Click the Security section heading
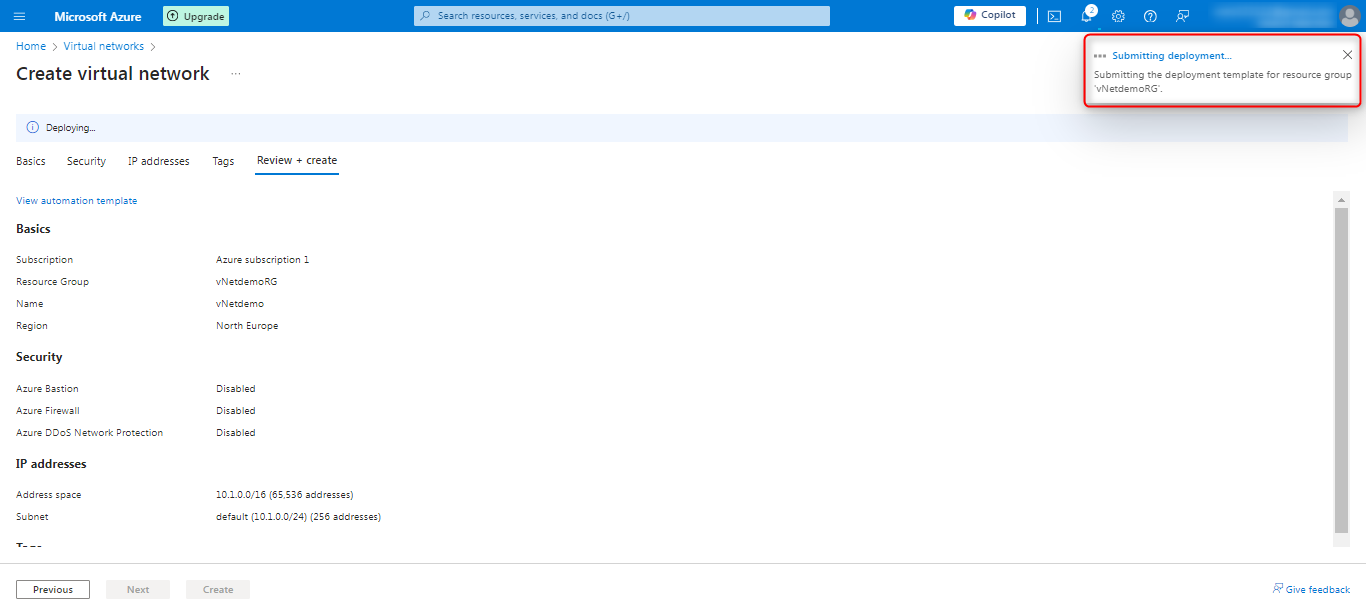 click(x=39, y=357)
